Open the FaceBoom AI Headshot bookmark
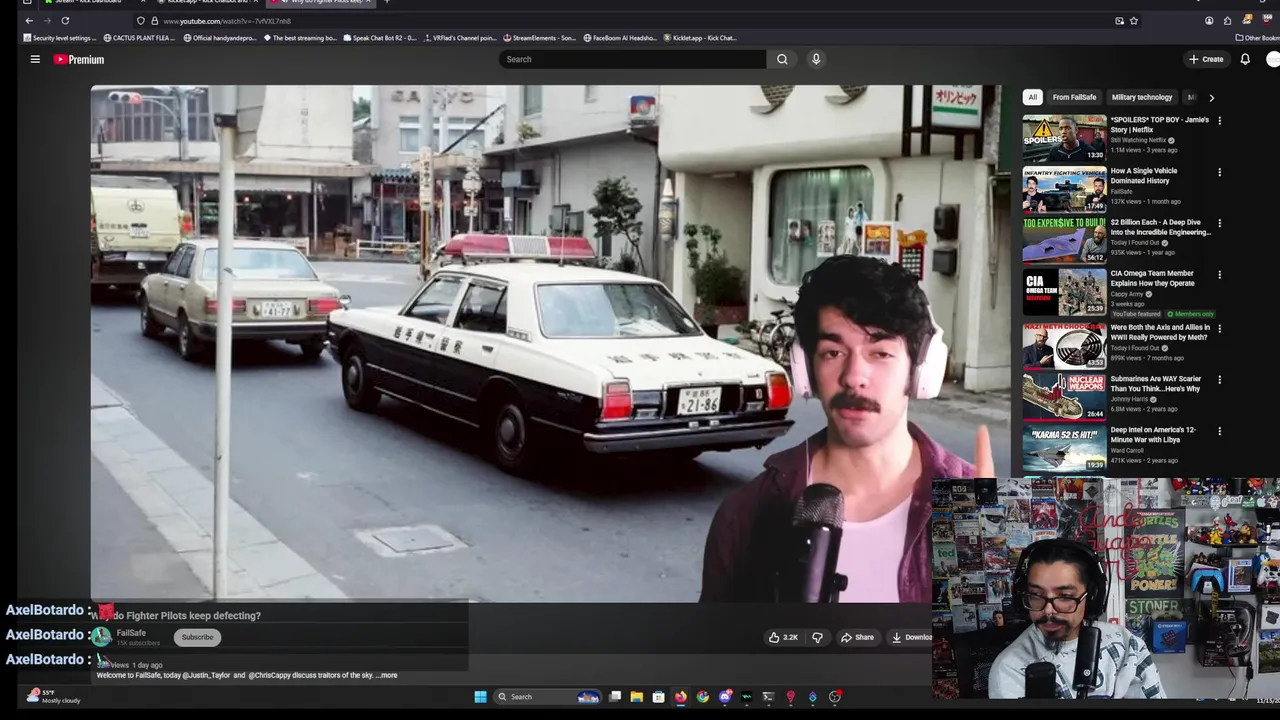 tap(620, 38)
